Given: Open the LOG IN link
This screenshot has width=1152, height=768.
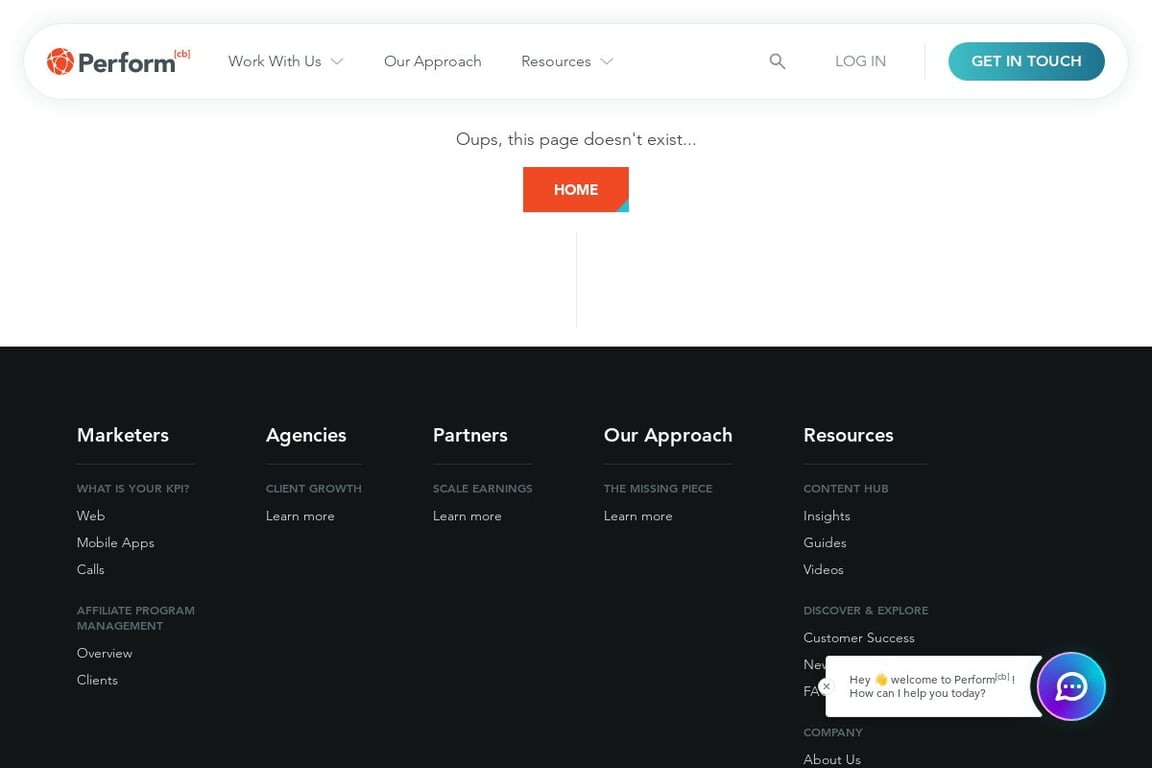Looking at the screenshot, I should click(860, 61).
